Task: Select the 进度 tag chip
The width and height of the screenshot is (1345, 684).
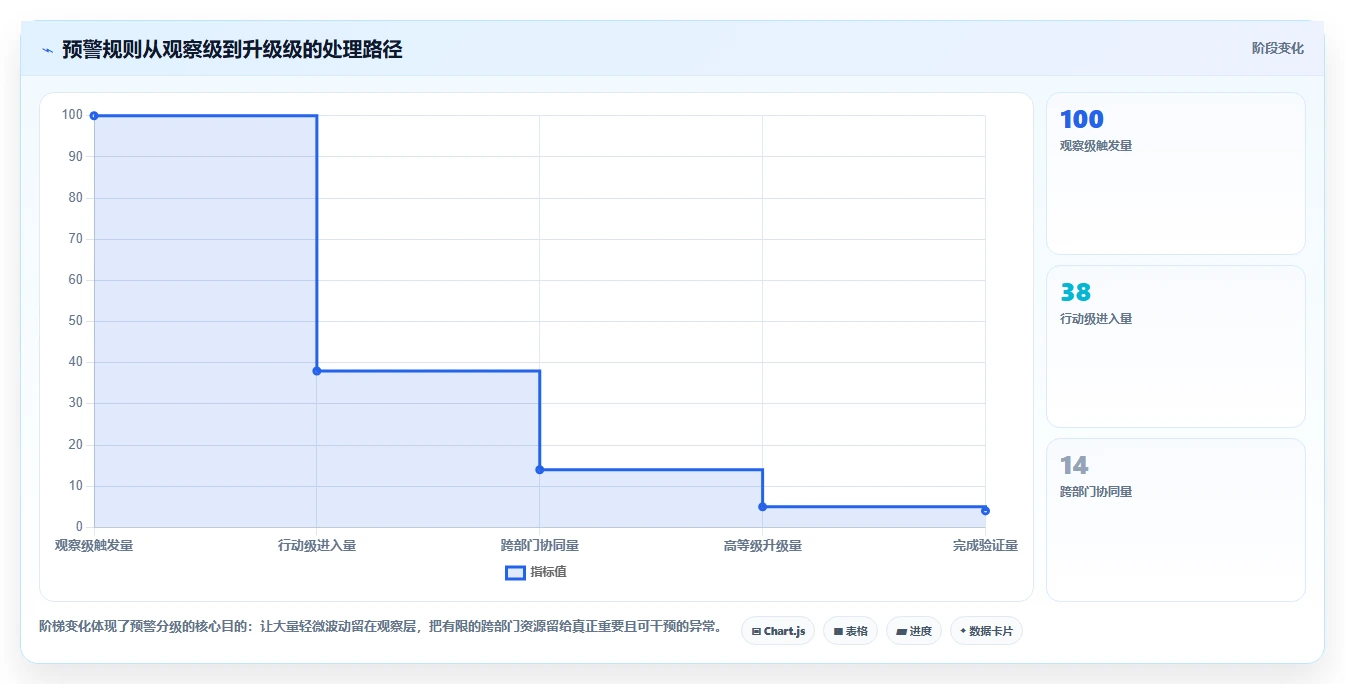Action: click(x=914, y=631)
